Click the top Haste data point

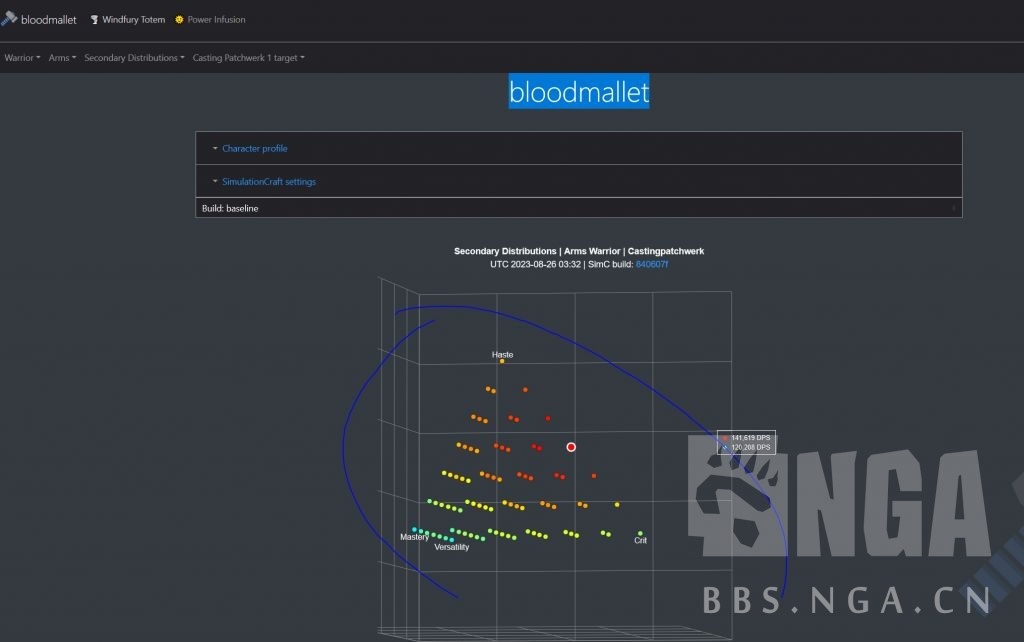pos(502,361)
